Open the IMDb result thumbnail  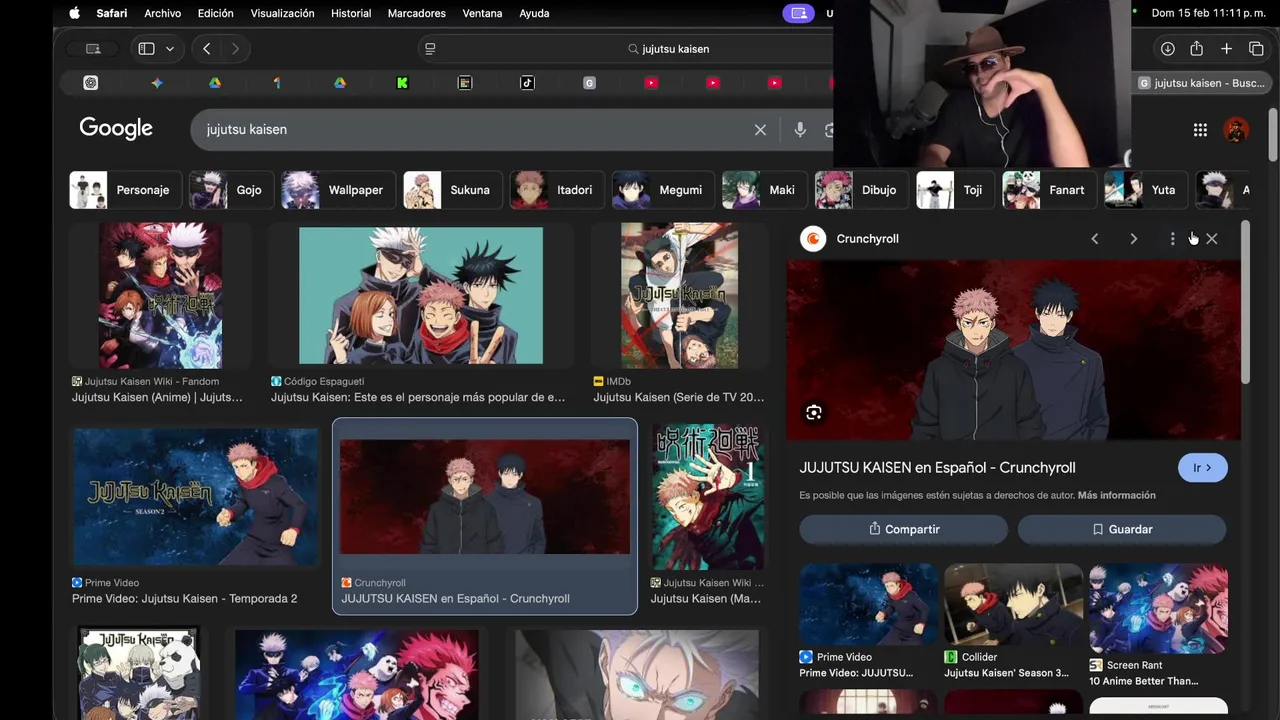pos(679,296)
